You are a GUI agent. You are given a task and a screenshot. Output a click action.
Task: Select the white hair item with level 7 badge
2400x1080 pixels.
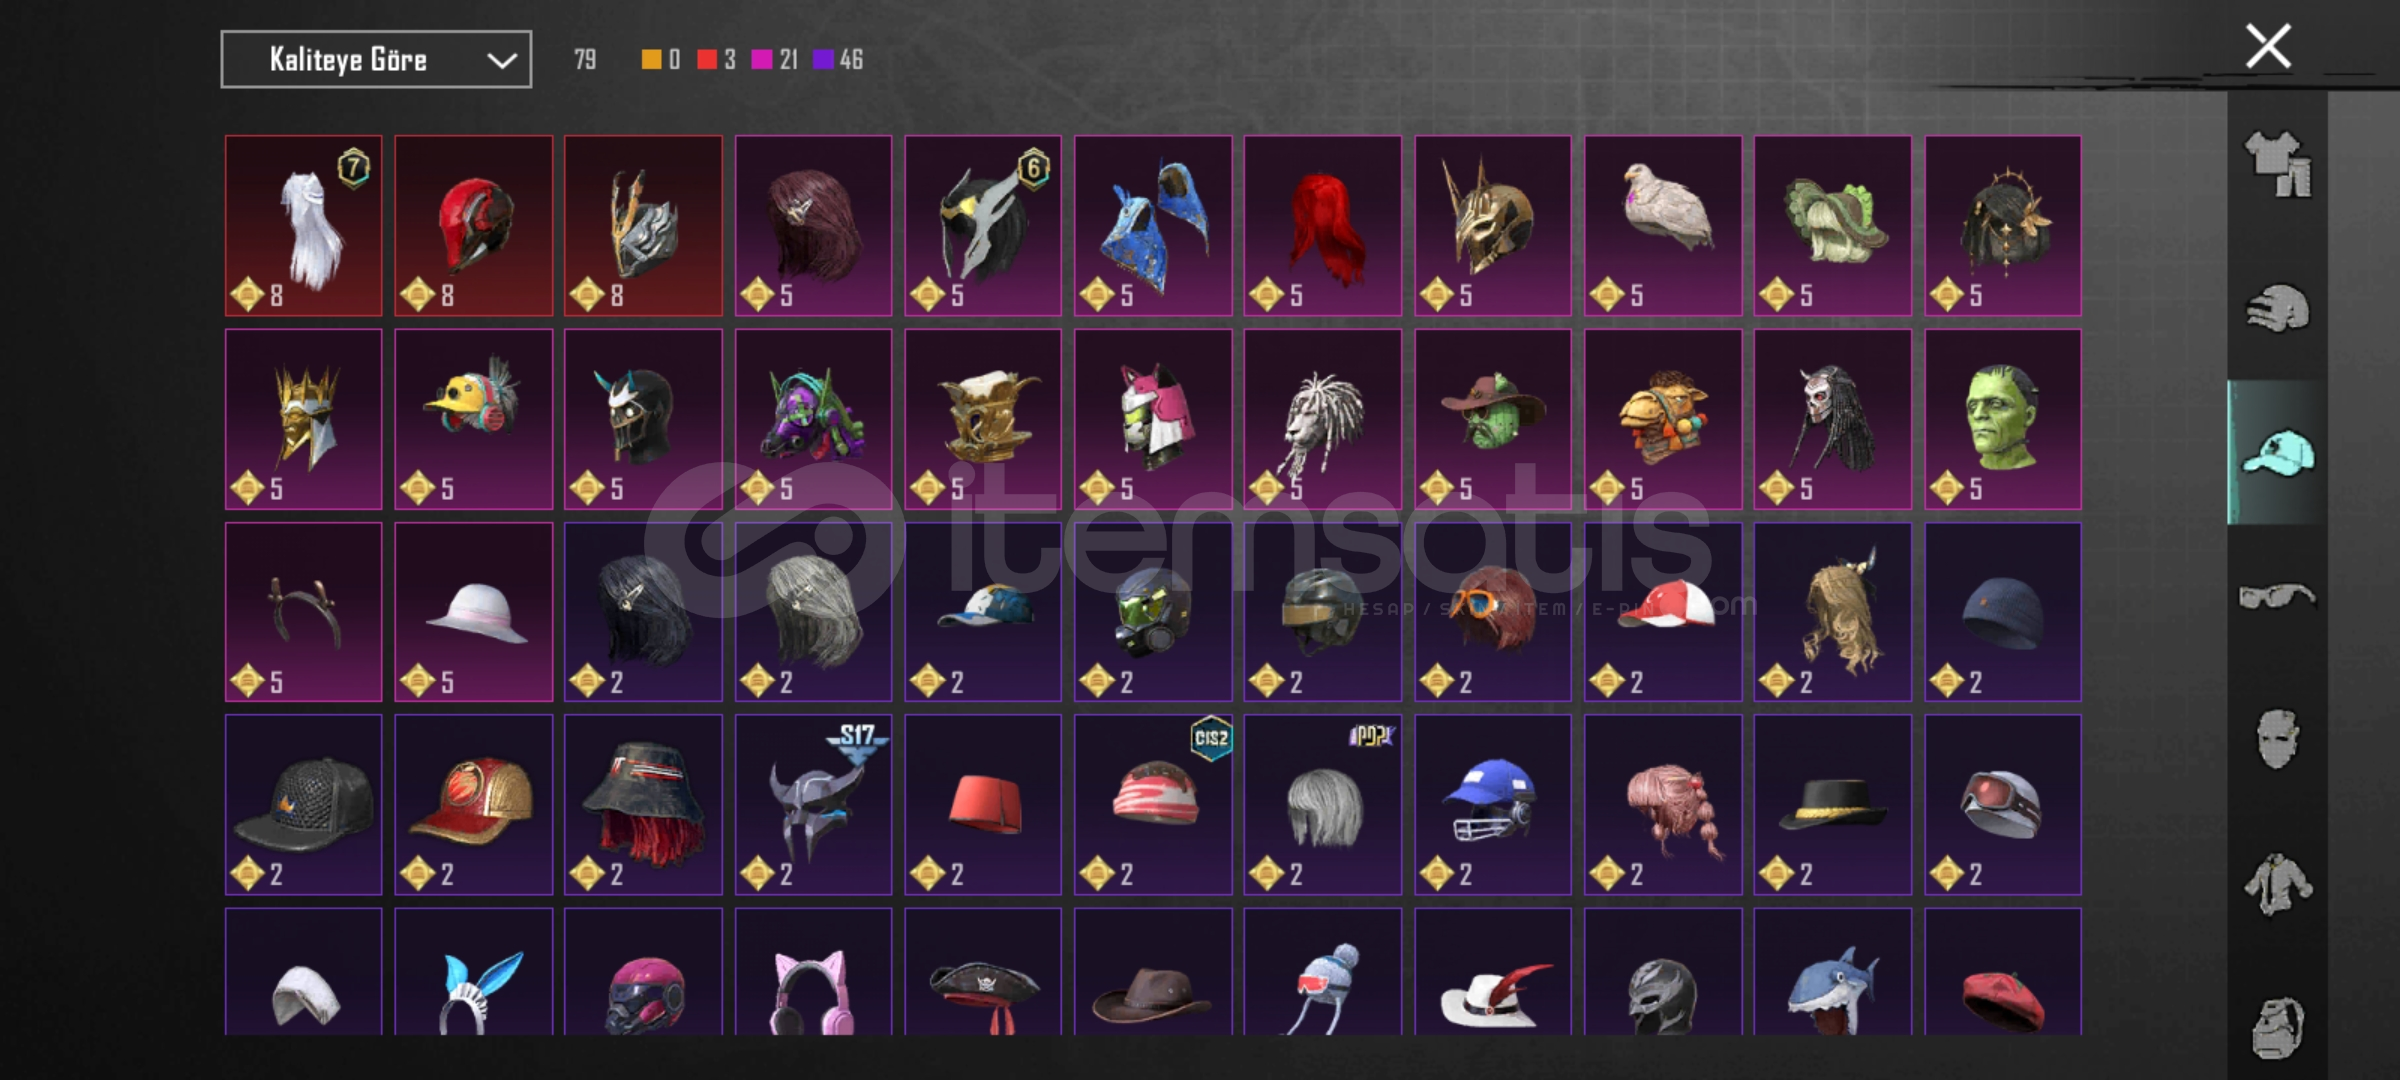click(303, 226)
